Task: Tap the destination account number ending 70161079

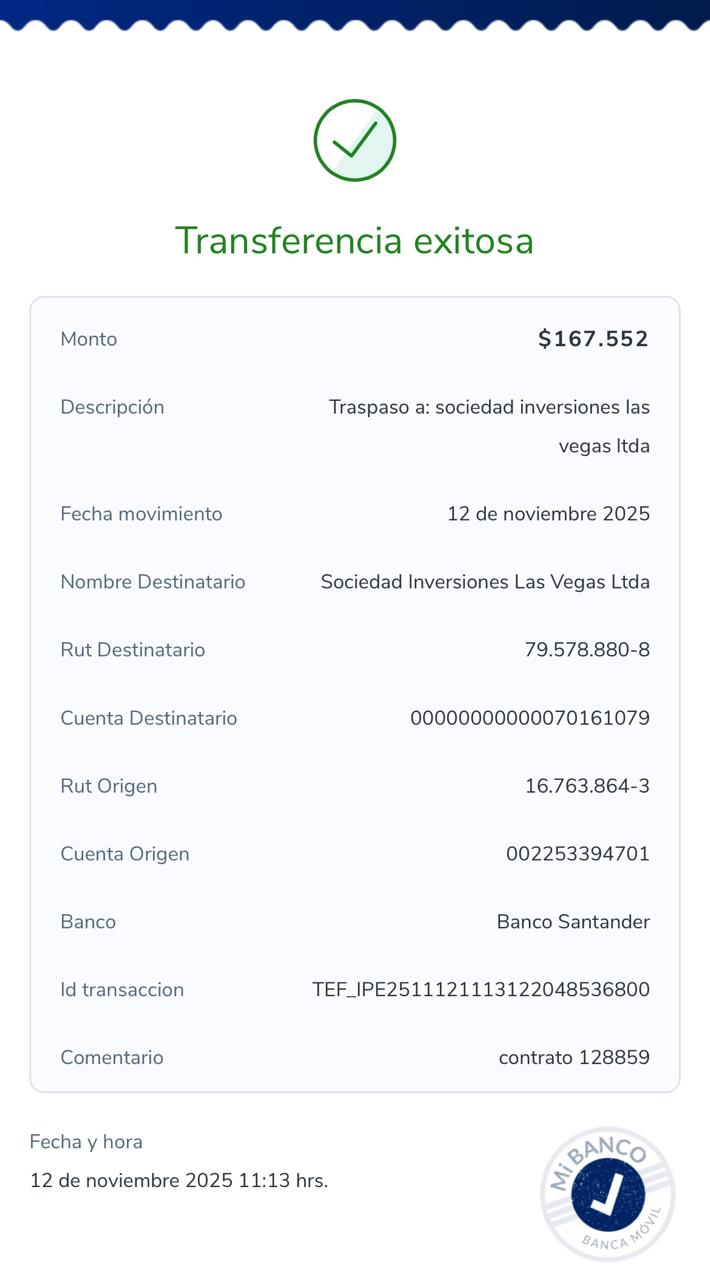Action: (x=530, y=718)
